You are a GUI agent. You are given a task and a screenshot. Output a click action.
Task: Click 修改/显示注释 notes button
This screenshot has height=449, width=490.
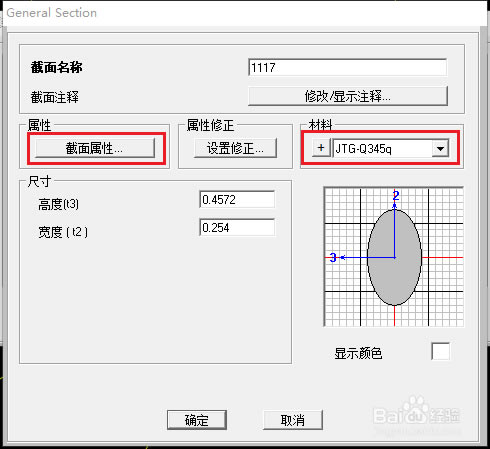(x=348, y=96)
